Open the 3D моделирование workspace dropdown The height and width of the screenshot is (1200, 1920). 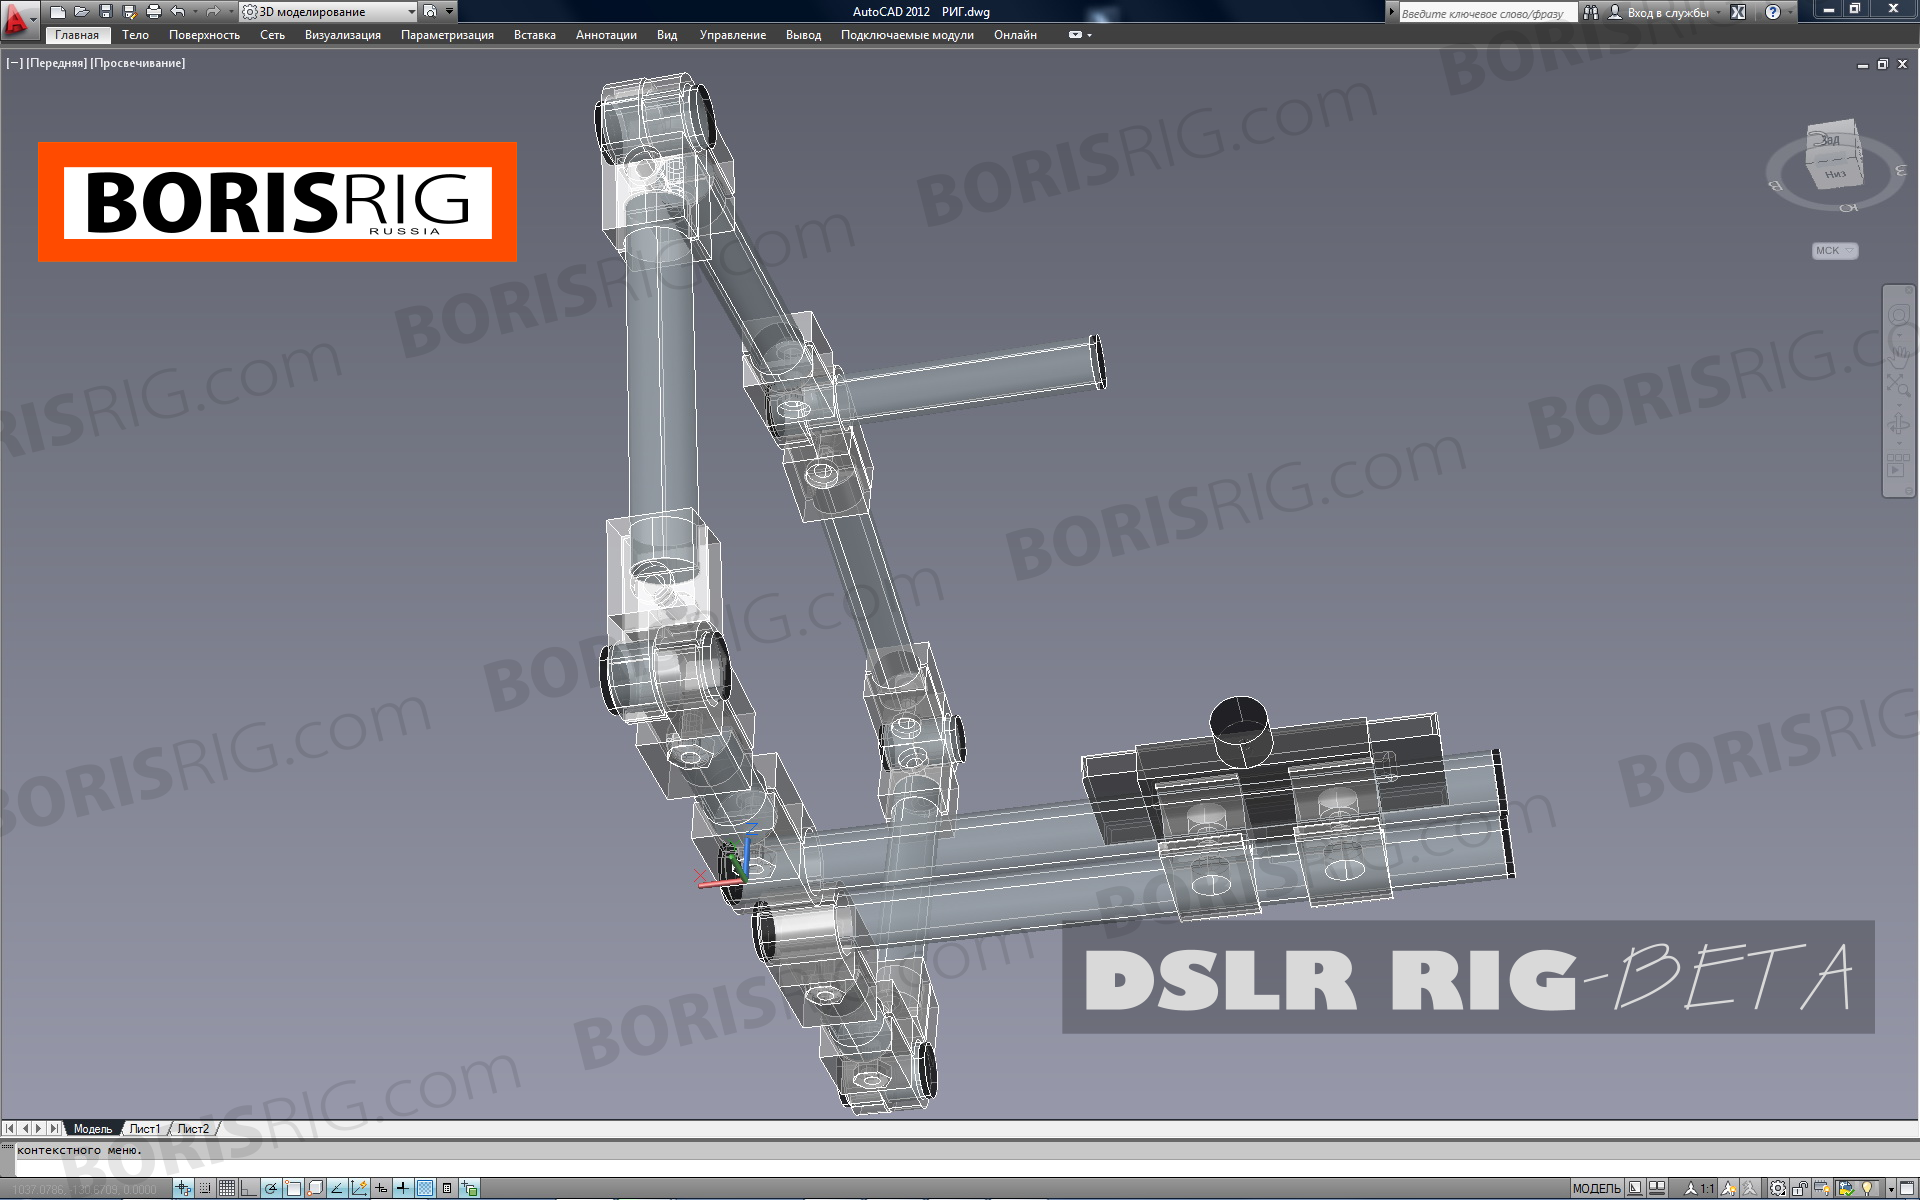pos(329,12)
